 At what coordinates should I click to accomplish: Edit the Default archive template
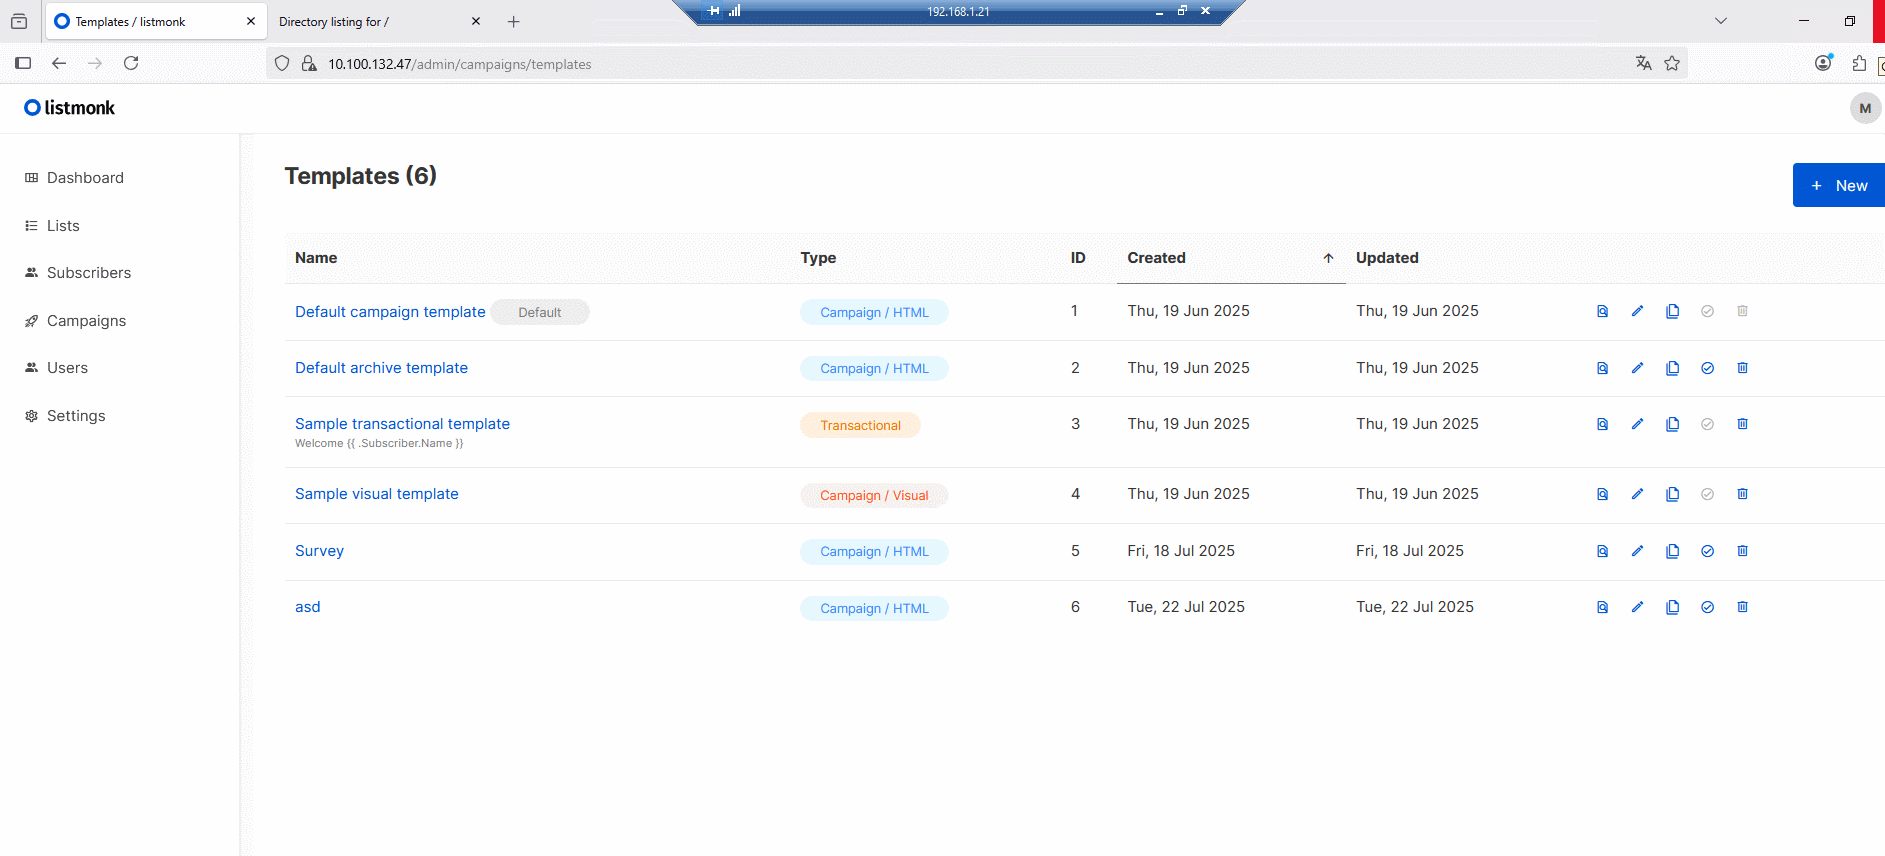coord(1637,368)
